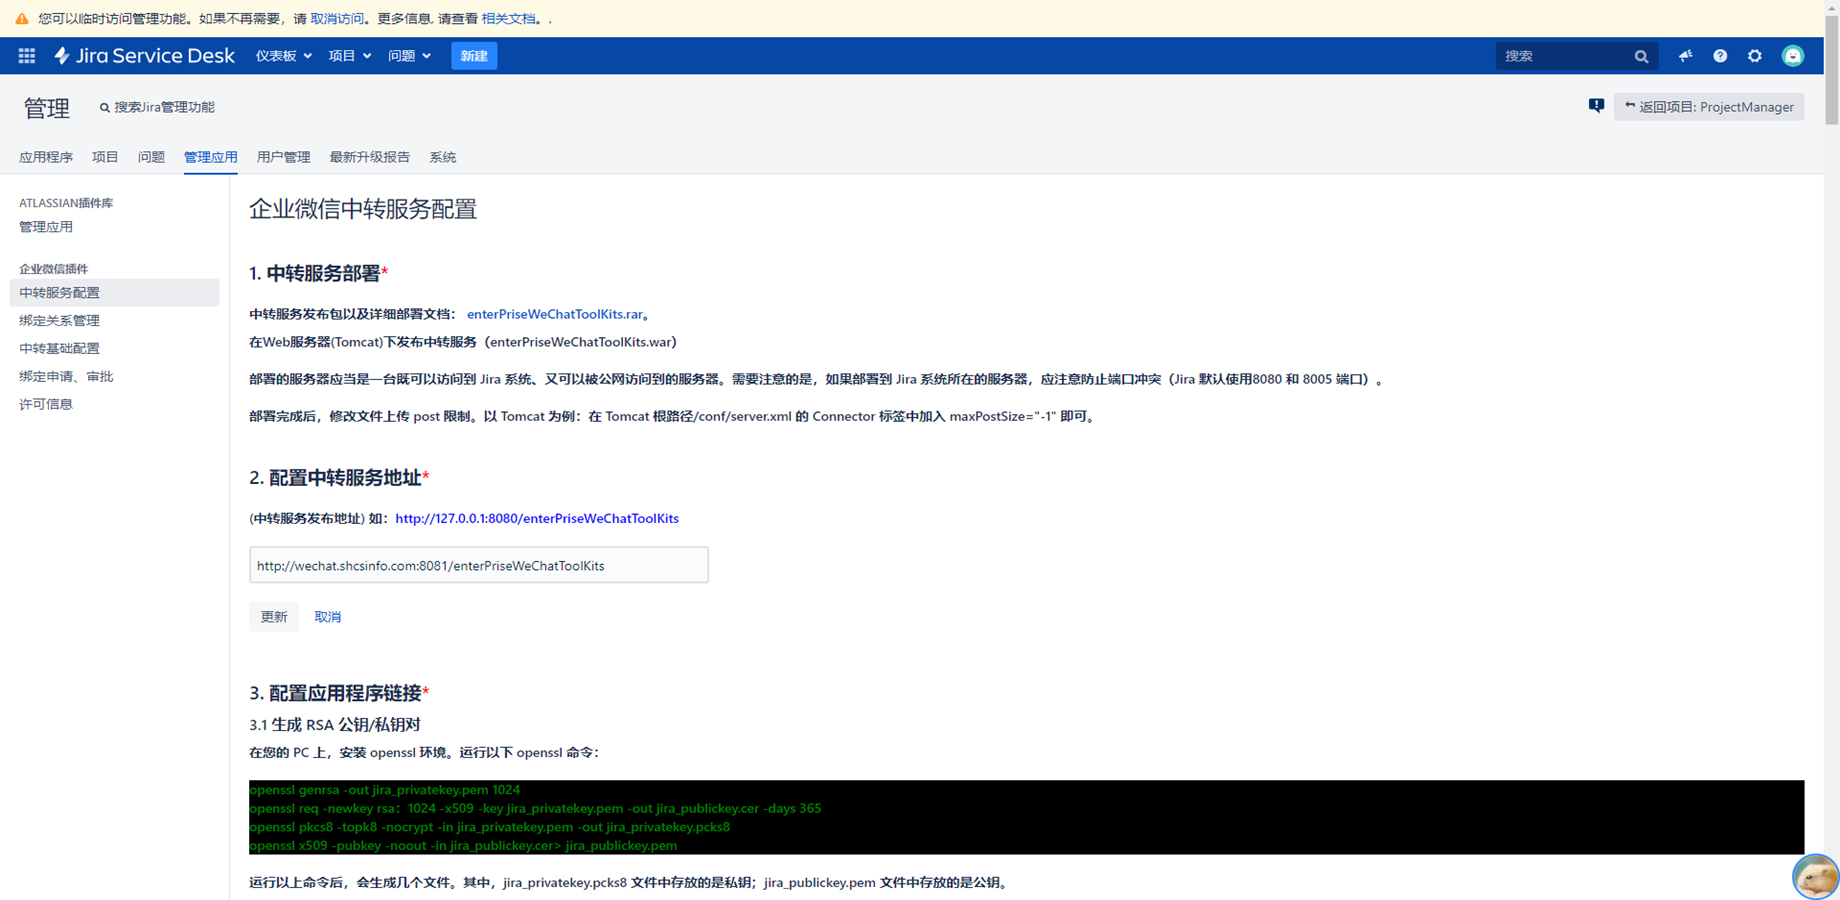
Task: Open the user profile avatar
Action: [1792, 56]
